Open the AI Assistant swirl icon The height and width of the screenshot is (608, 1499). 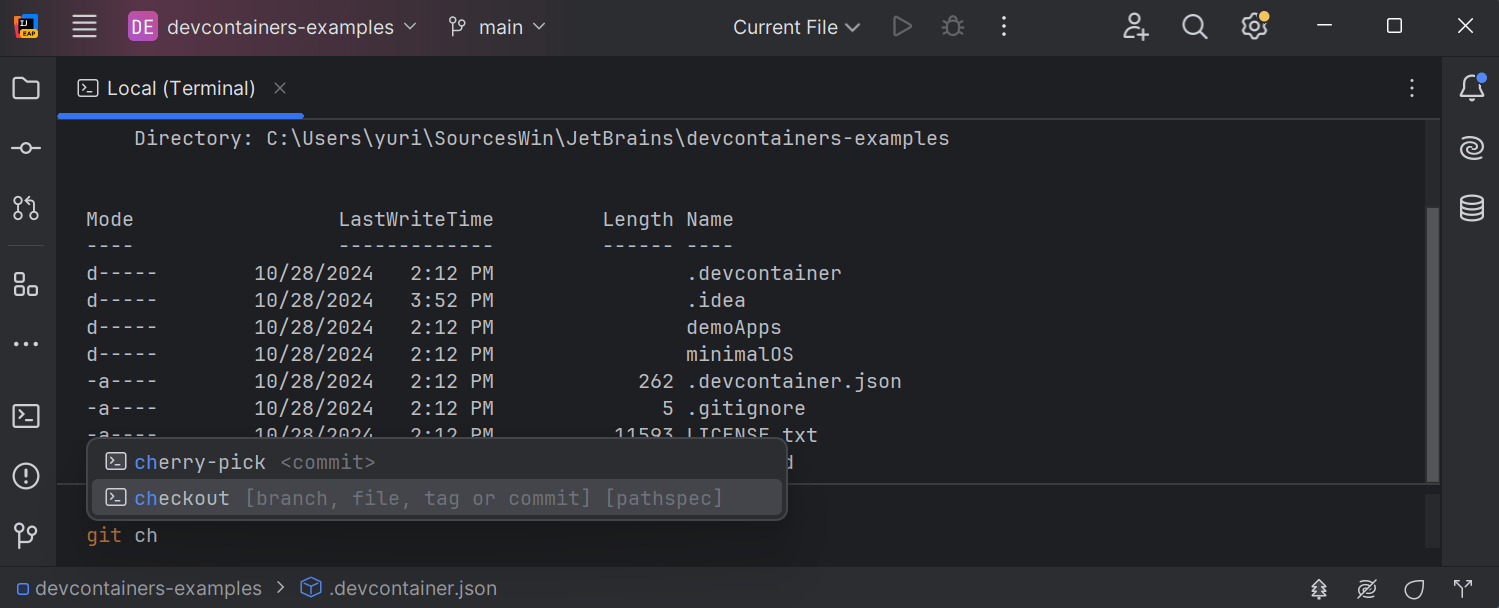point(1471,148)
